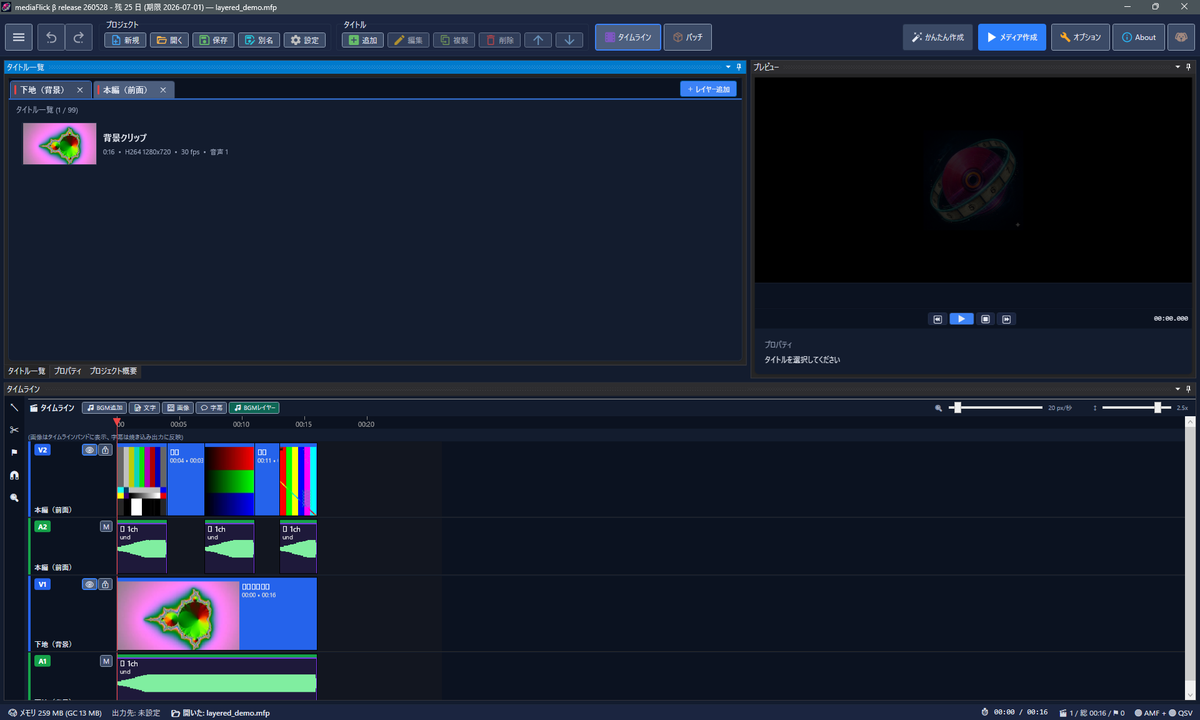Toggle visibility of the V2 track
Viewport: 1200px width, 720px height.
[89, 450]
